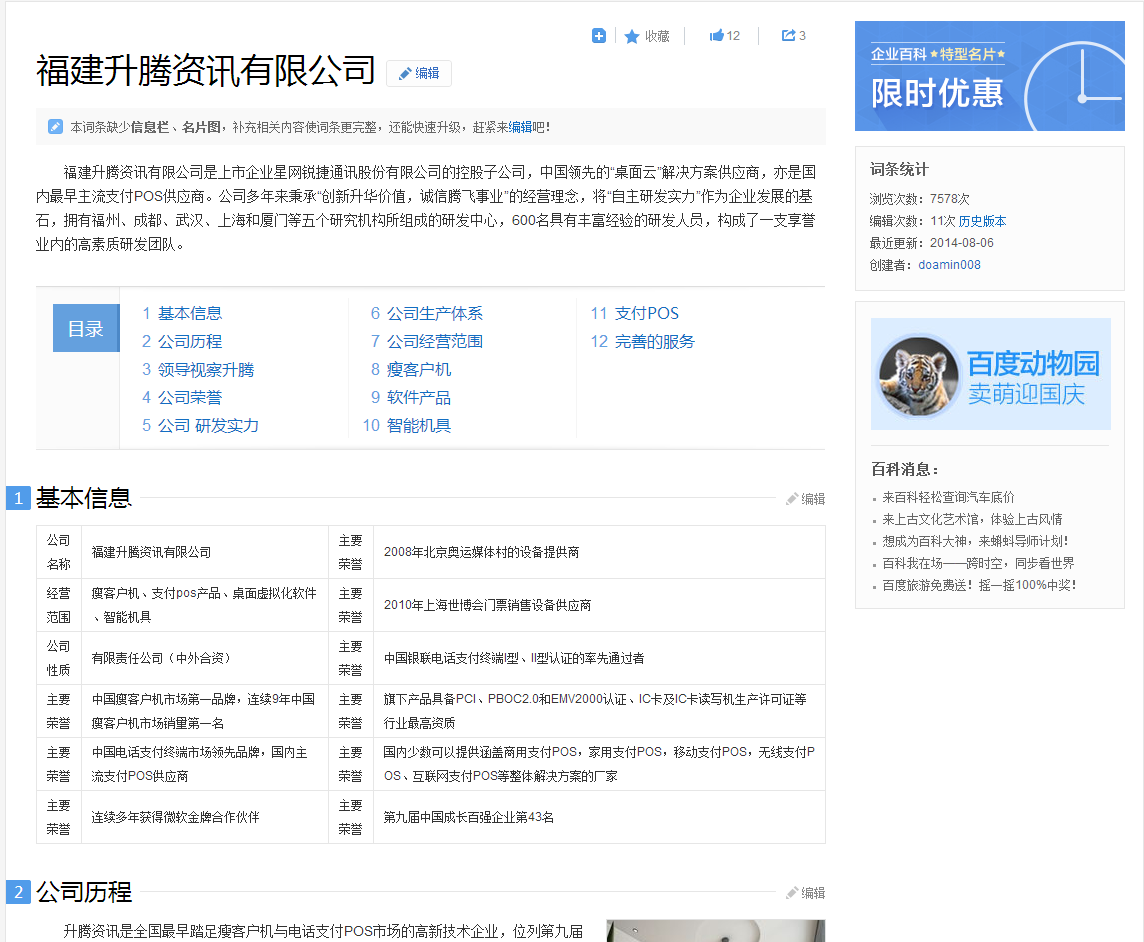Image resolution: width=1144 pixels, height=942 pixels.
Task: Click the blue 目录 contents label
Action: click(x=86, y=328)
